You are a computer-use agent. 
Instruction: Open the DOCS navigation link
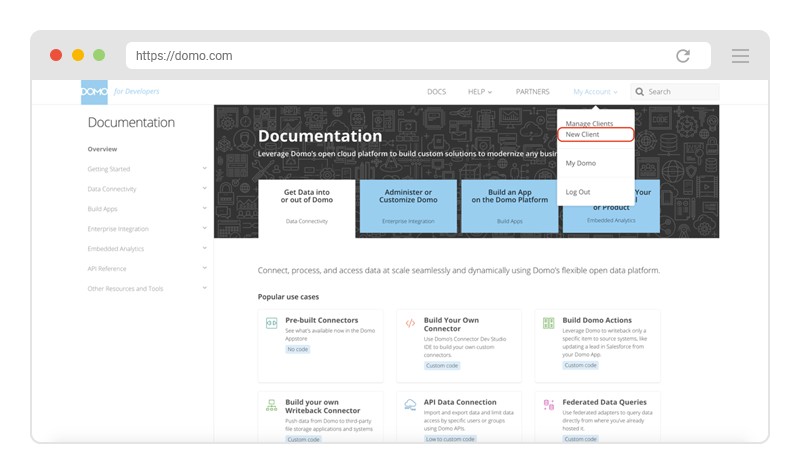click(x=436, y=92)
